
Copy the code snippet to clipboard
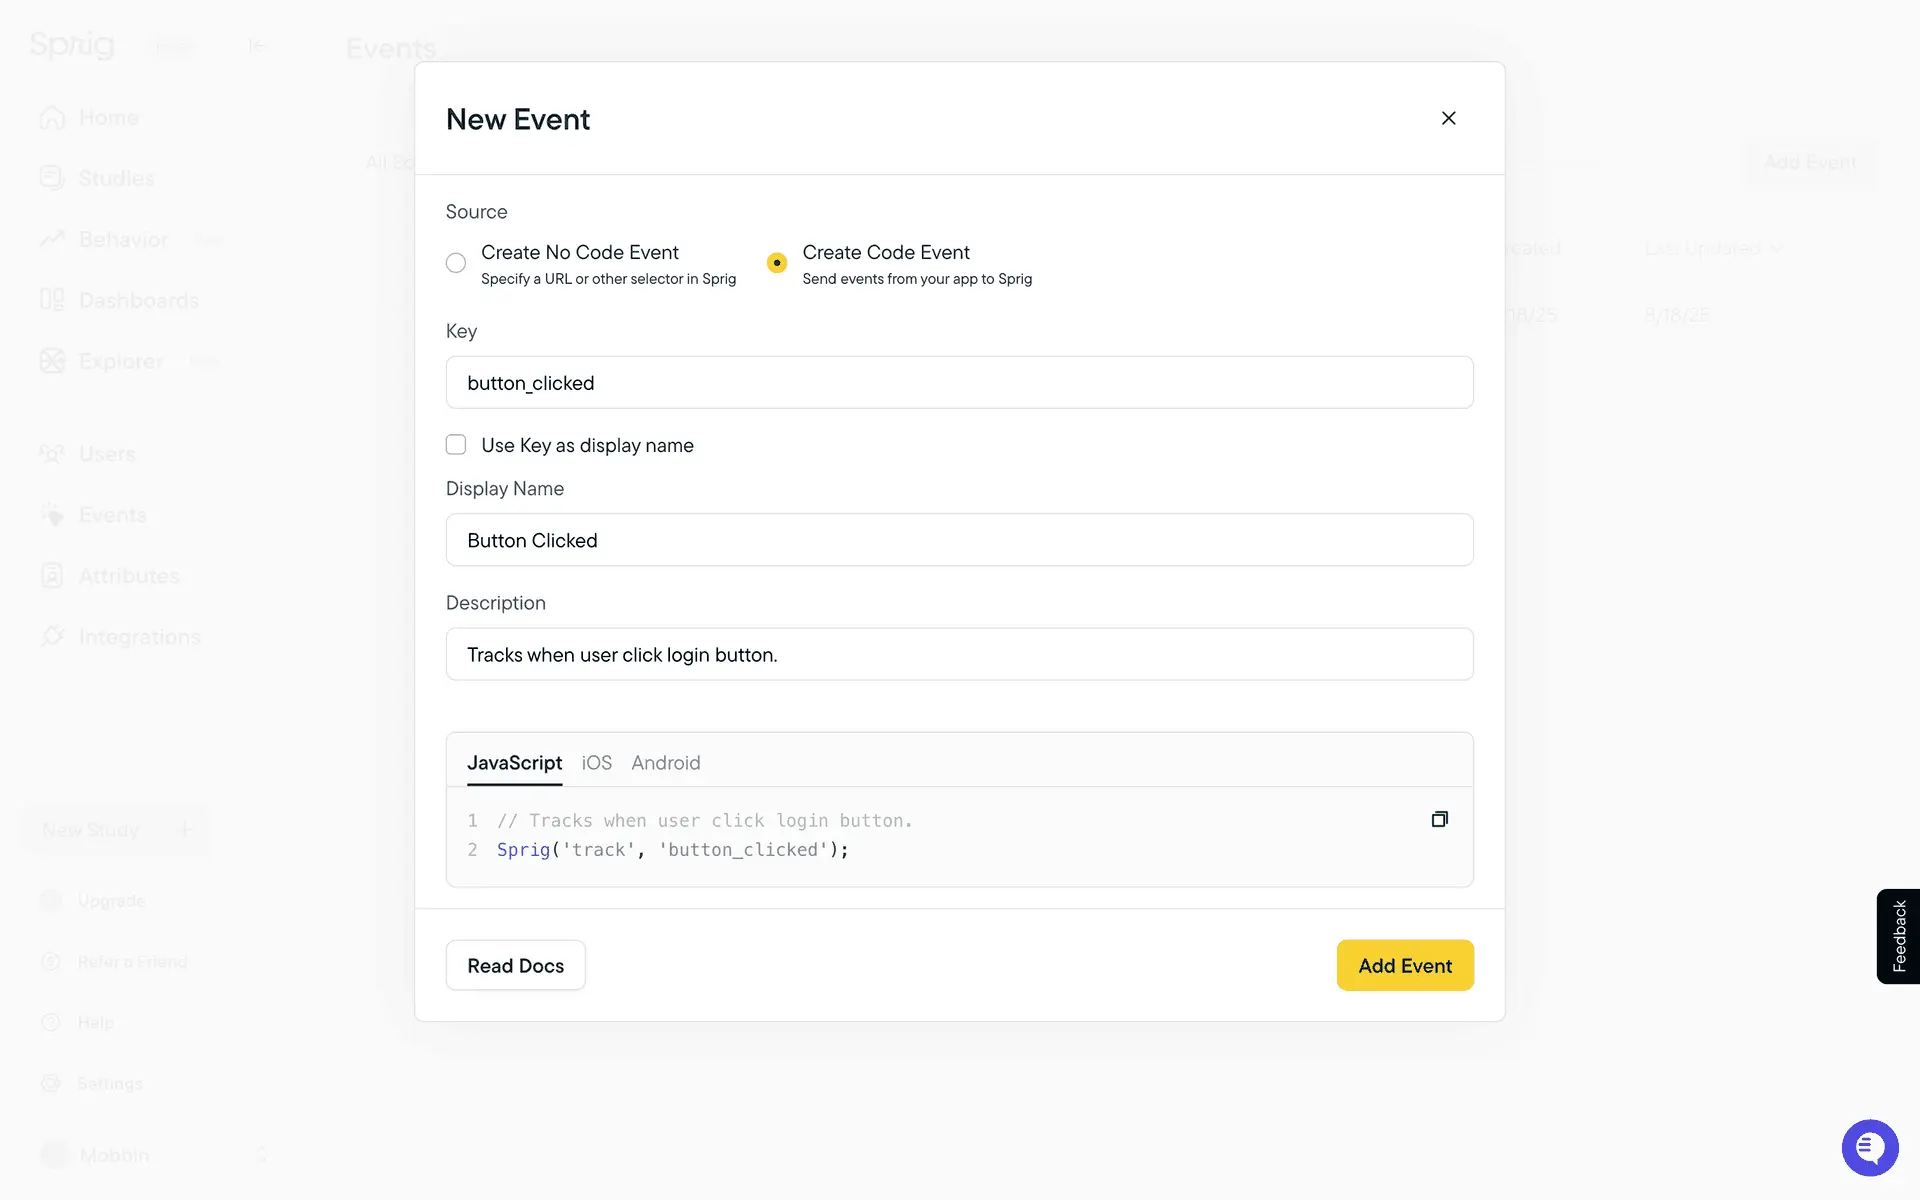(x=1439, y=819)
